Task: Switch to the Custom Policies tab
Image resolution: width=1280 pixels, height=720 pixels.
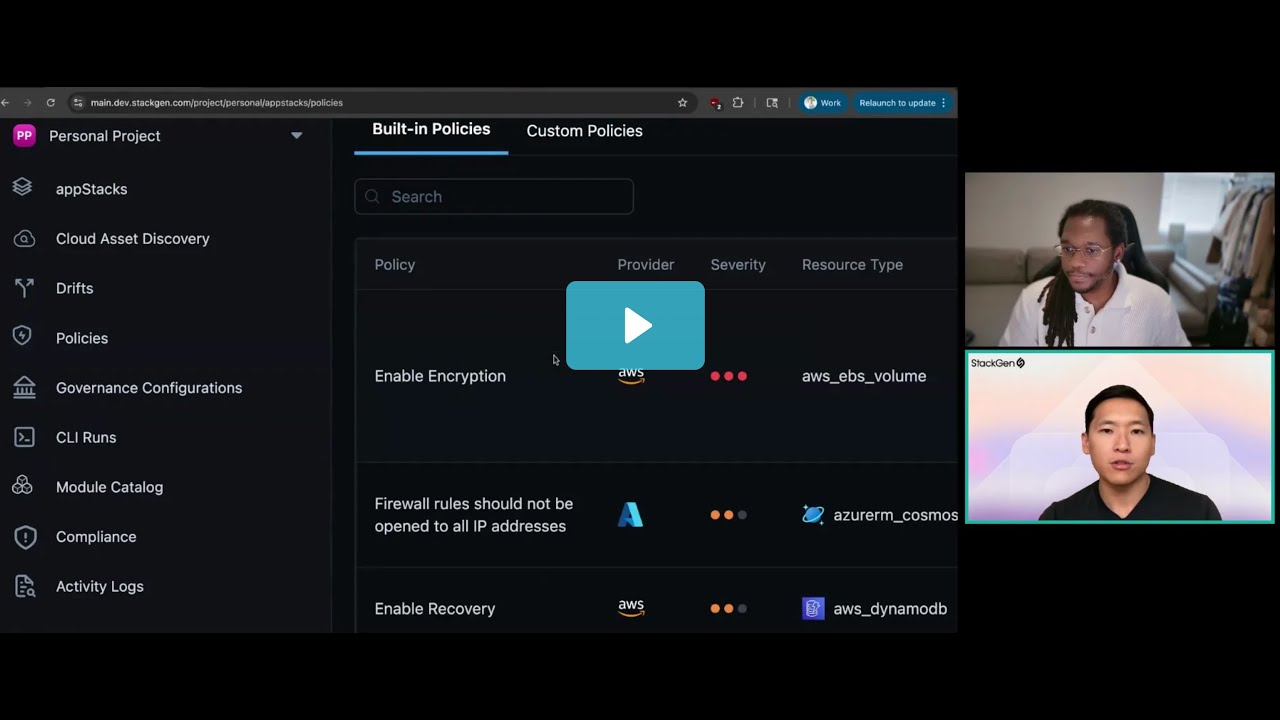Action: click(584, 131)
